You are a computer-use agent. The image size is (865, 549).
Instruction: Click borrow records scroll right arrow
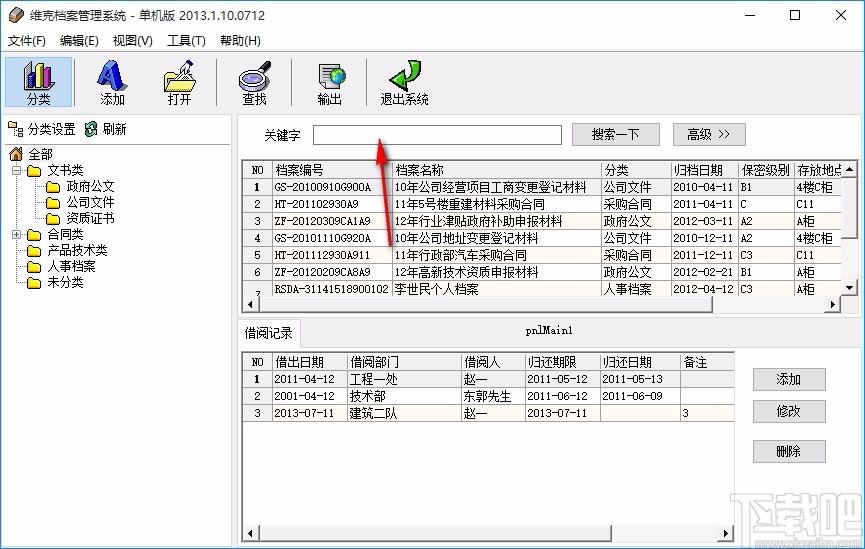pyautogui.click(x=726, y=533)
